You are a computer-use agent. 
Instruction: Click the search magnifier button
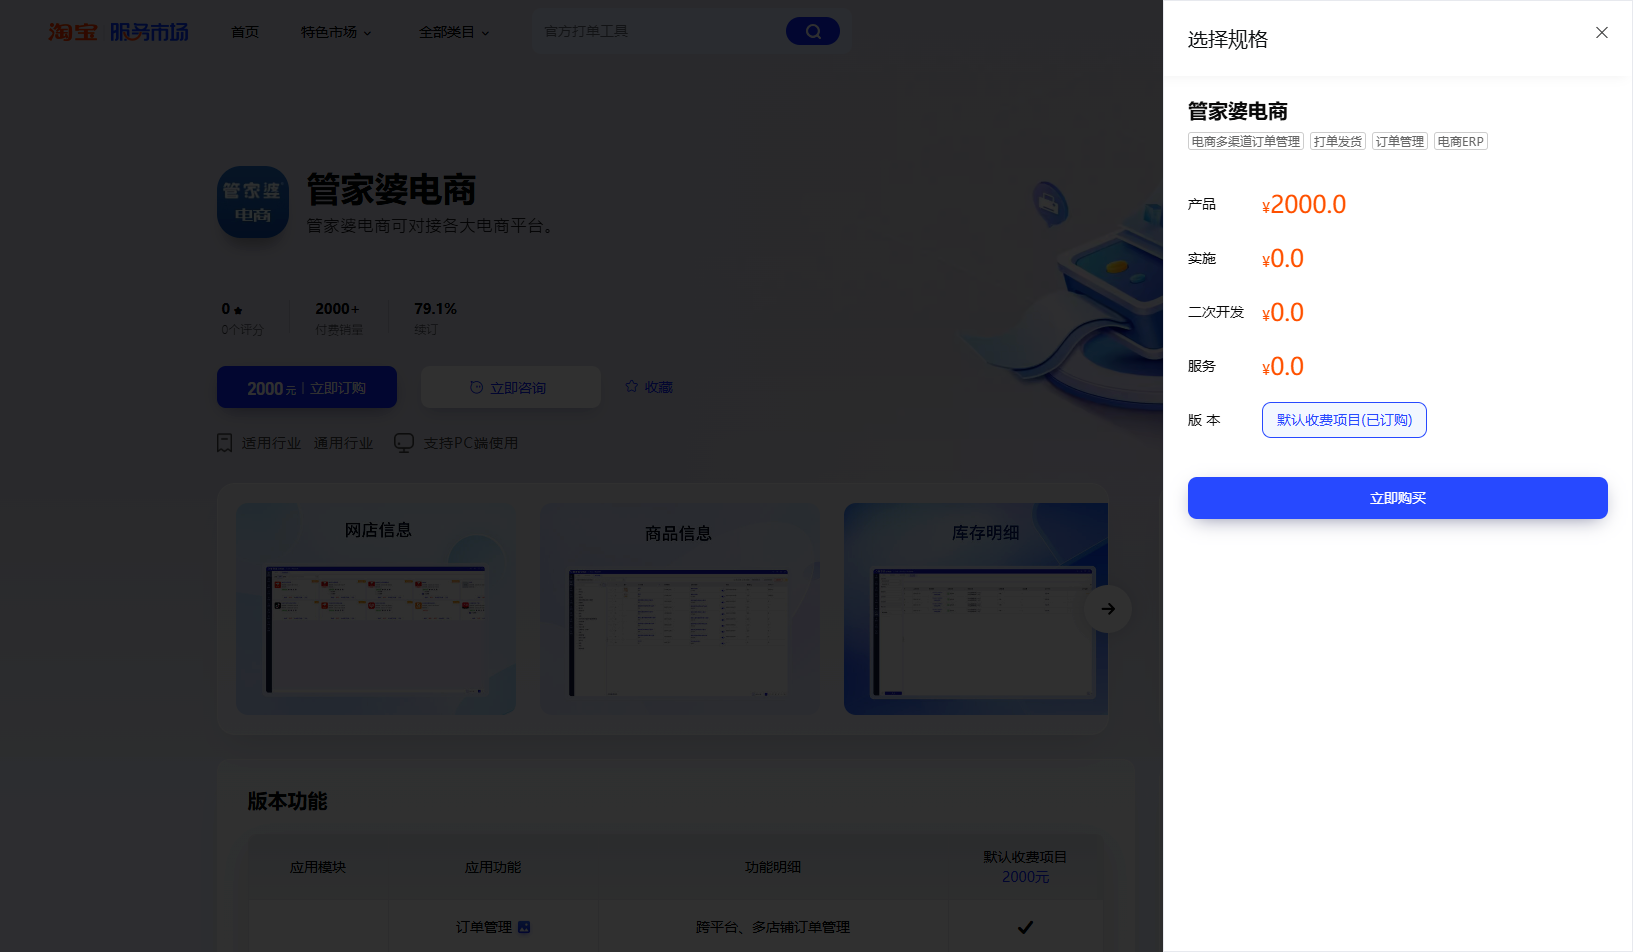click(813, 32)
